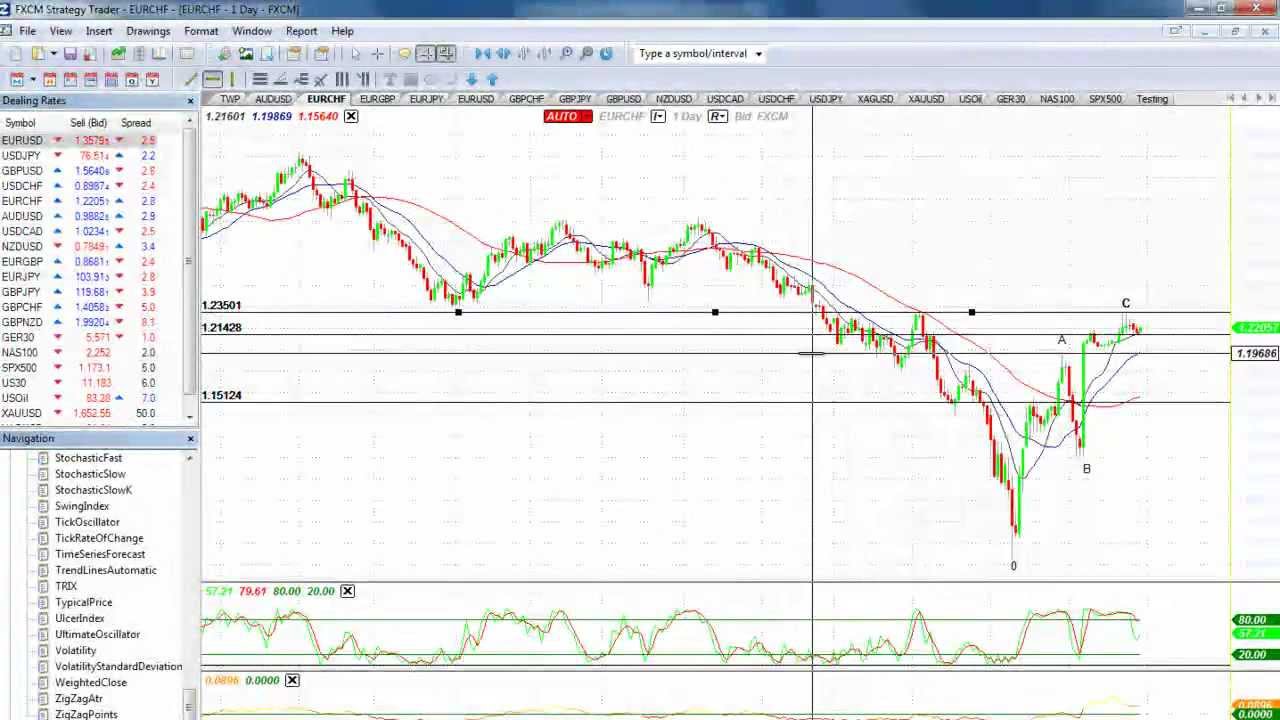Select the crosshair cursor tool
Screen dimensions: 1280x720
coord(377,54)
